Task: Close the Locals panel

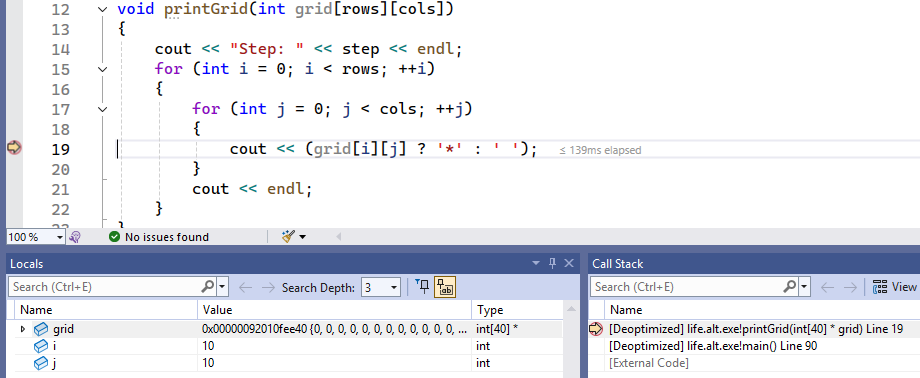Action: click(x=569, y=264)
